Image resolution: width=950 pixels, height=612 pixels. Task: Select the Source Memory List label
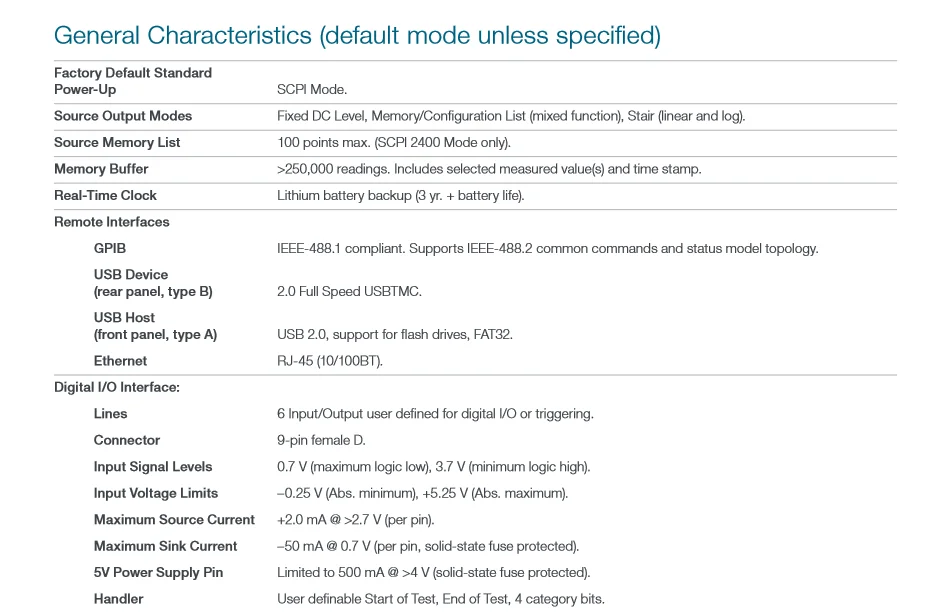[117, 143]
